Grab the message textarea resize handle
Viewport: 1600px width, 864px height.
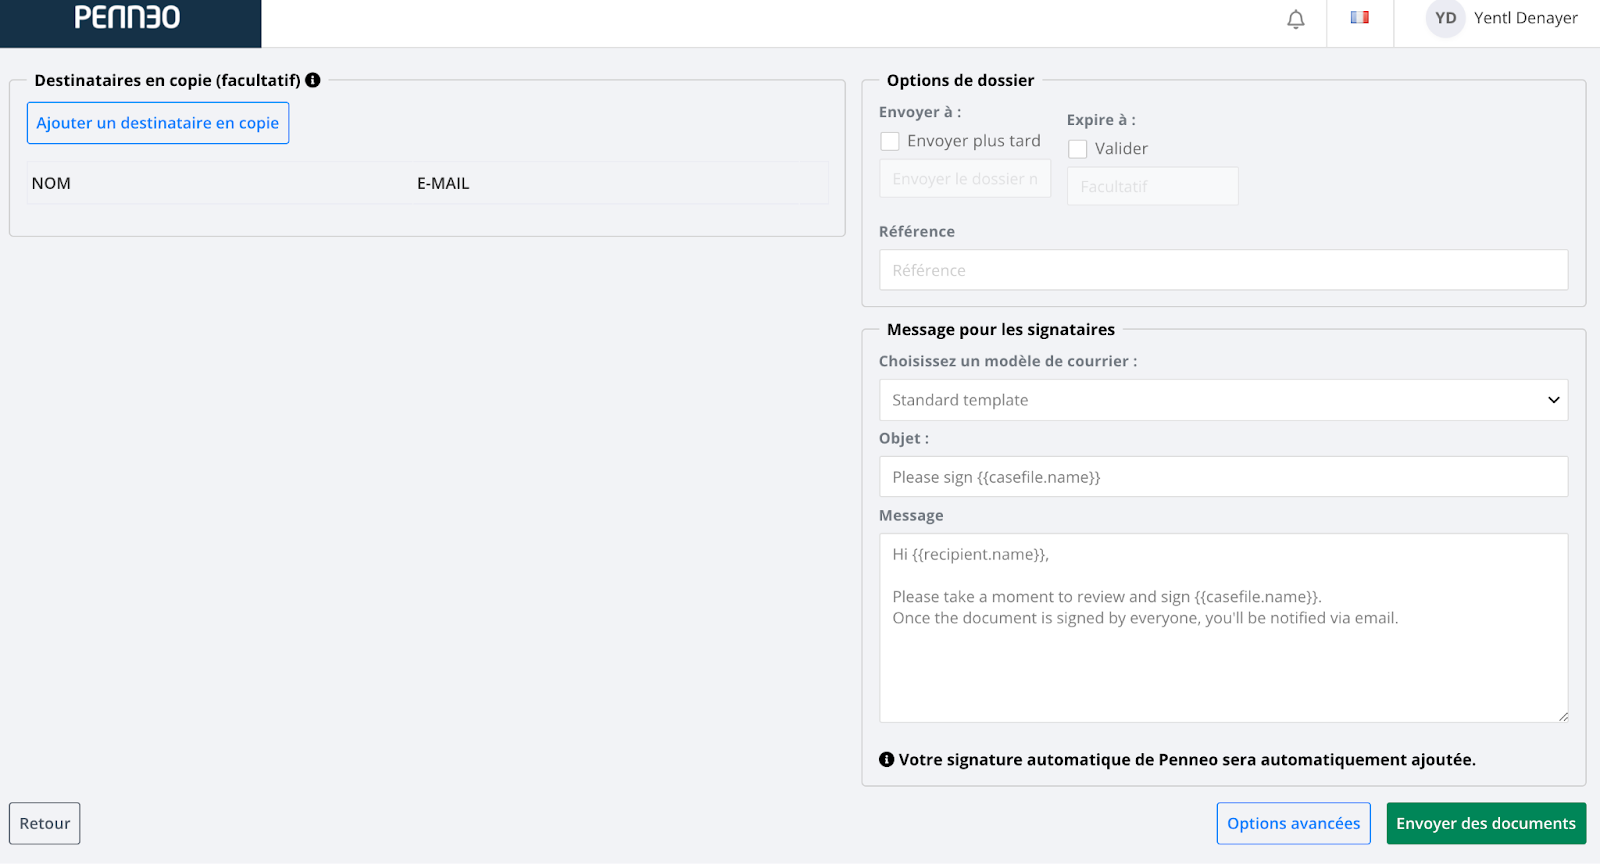click(1562, 716)
